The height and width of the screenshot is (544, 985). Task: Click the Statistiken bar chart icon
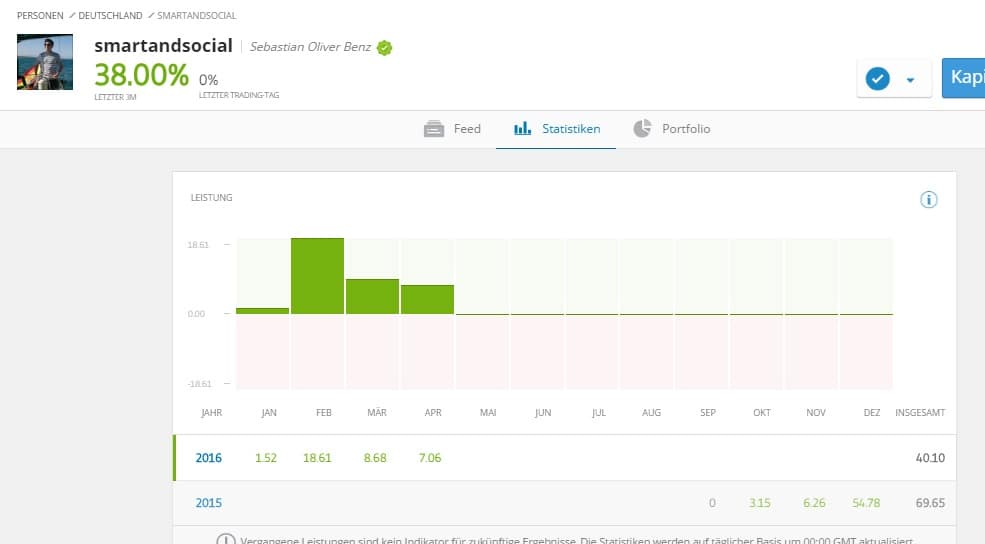pos(522,129)
